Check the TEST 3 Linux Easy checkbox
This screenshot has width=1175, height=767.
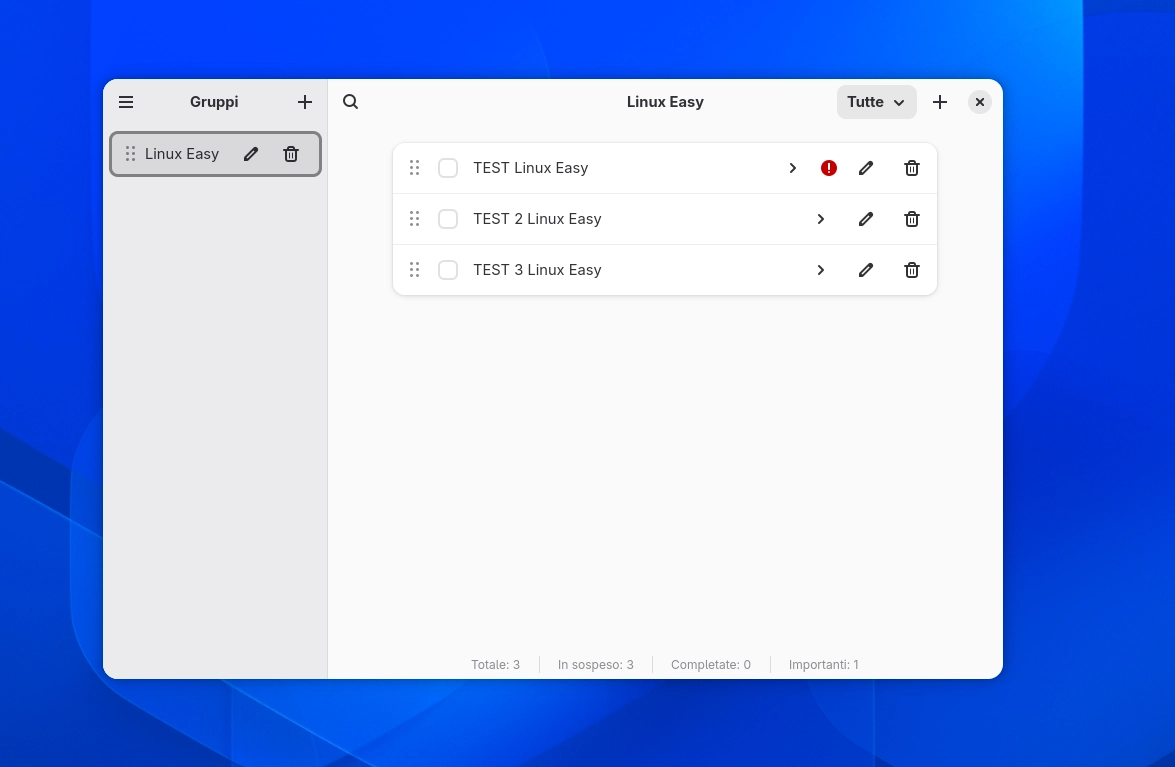tap(448, 270)
